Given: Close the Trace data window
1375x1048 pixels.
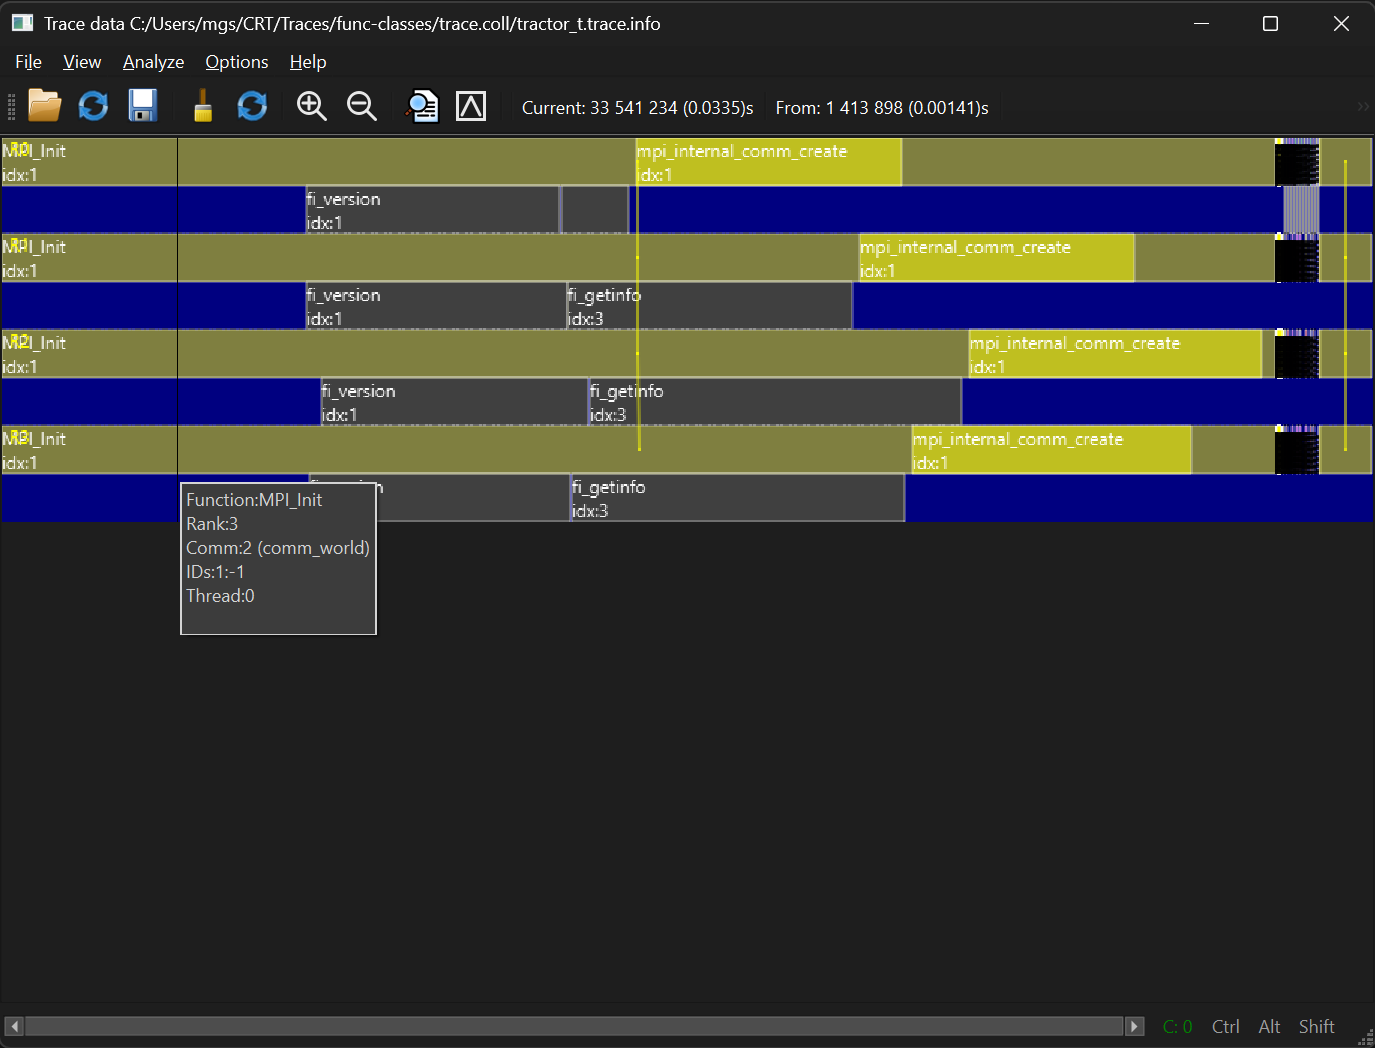Looking at the screenshot, I should tap(1341, 23).
